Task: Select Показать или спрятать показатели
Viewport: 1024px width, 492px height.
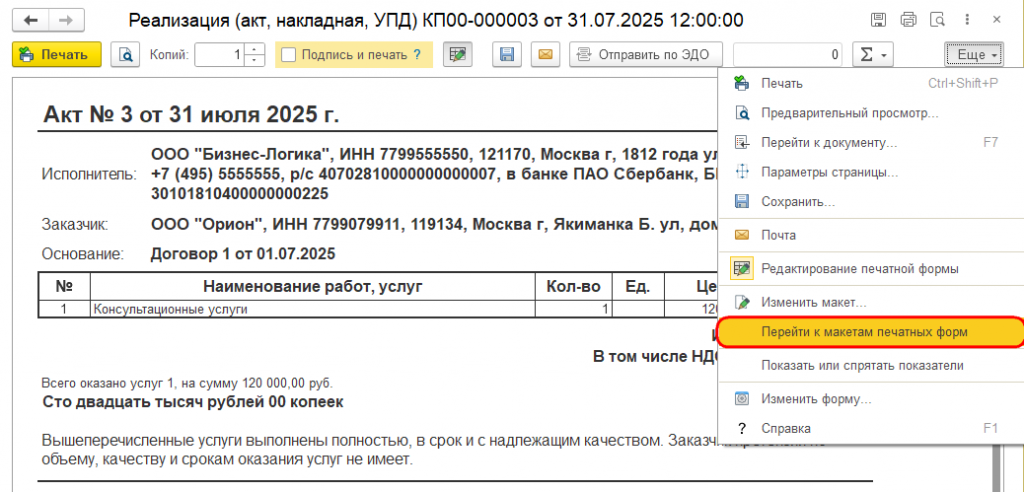Action: (x=870, y=365)
